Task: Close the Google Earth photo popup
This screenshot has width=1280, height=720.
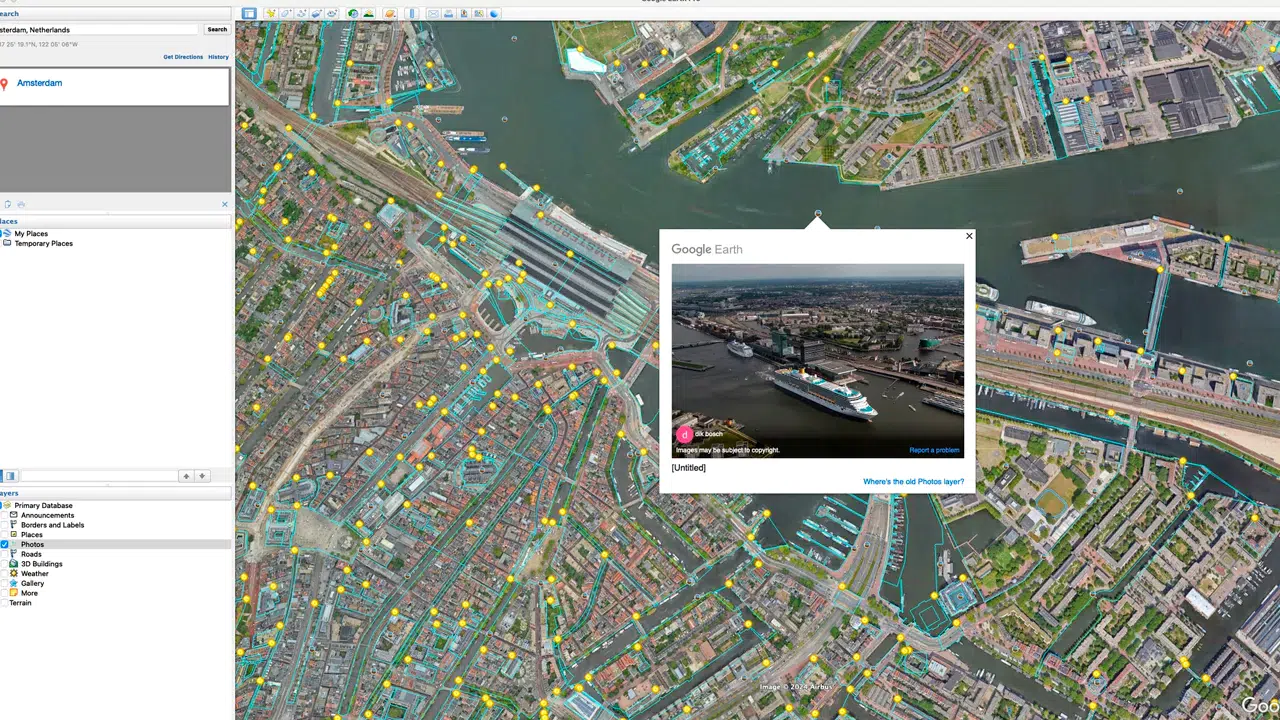Action: coord(968,236)
